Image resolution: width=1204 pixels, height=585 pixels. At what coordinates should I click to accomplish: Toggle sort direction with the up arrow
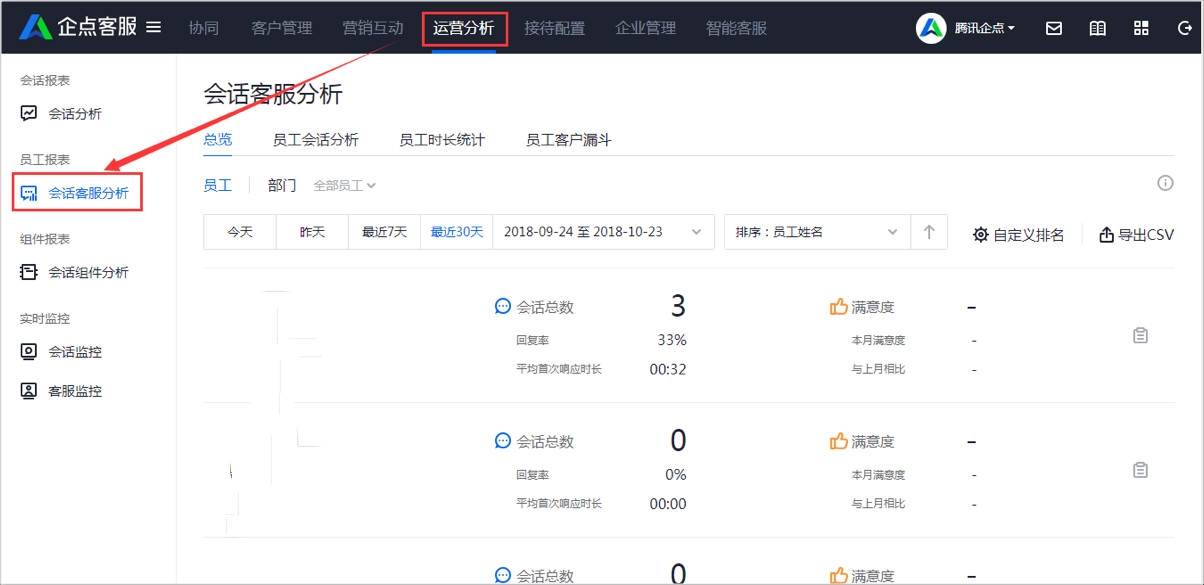[x=929, y=232]
